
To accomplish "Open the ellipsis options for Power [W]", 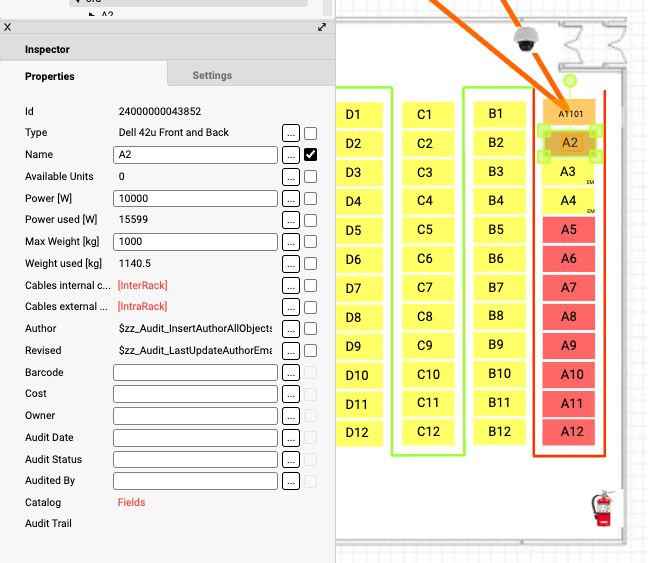I will tap(291, 198).
